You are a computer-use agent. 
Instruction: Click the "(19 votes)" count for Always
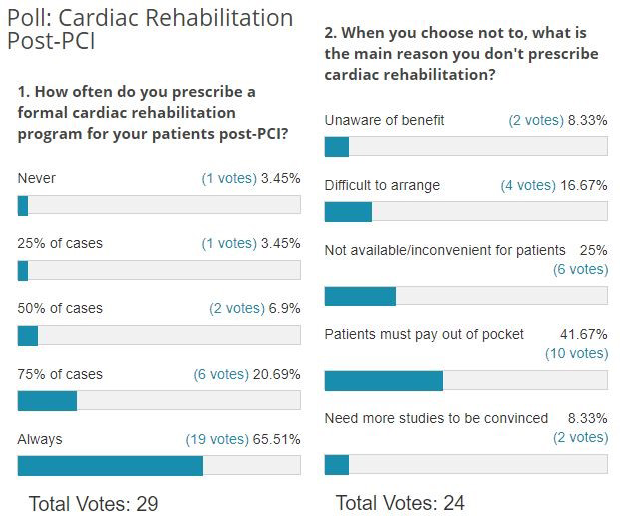coord(217,439)
